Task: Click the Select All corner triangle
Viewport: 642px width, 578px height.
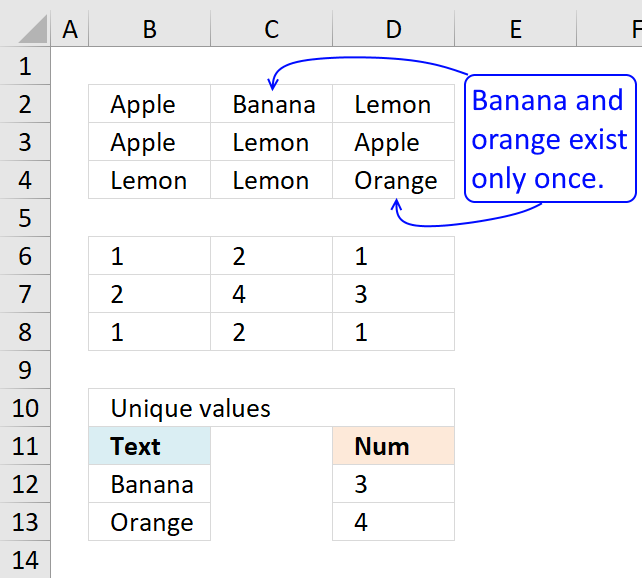Action: 33,29
